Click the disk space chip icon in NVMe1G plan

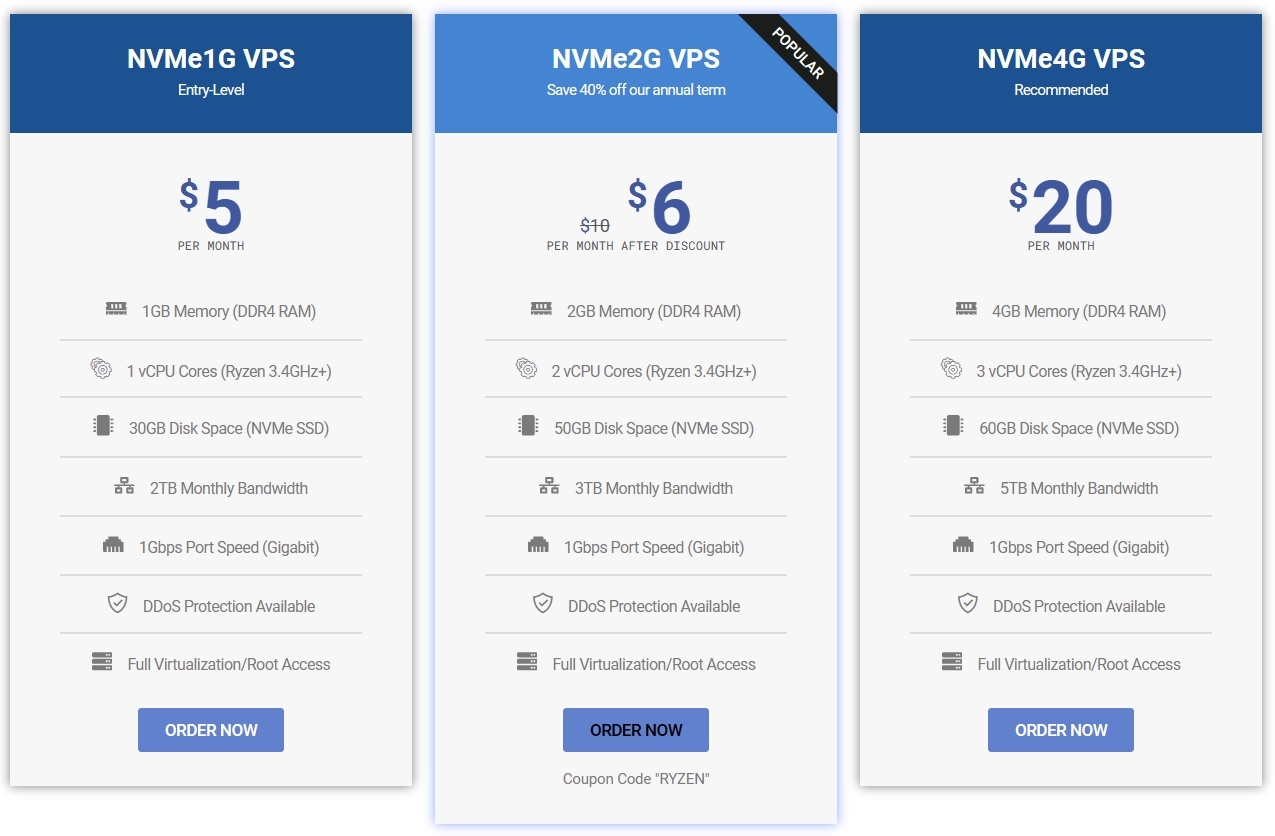(x=103, y=426)
